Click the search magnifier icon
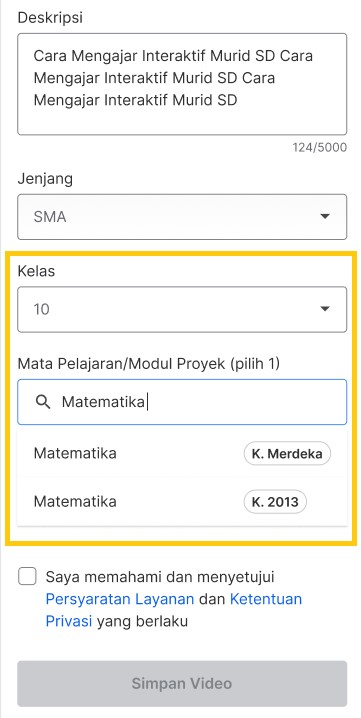Viewport: 361px width, 718px height. click(43, 403)
